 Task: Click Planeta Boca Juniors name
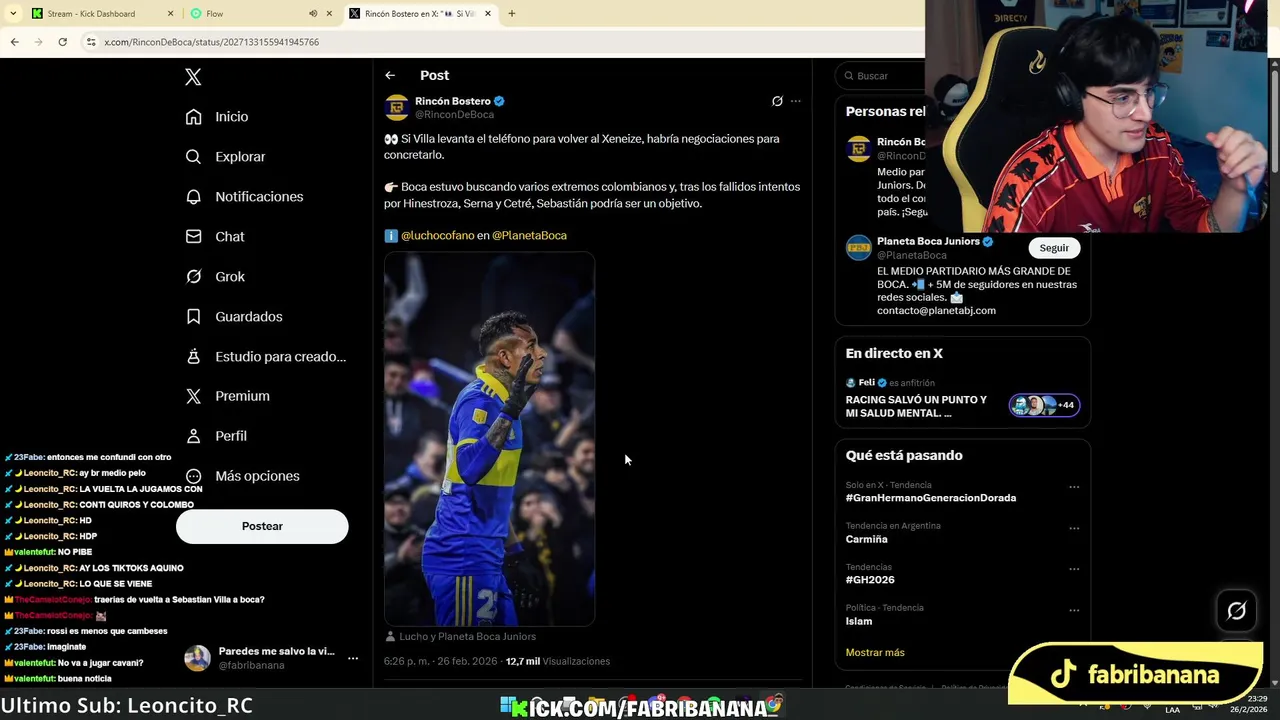pyautogui.click(x=928, y=241)
